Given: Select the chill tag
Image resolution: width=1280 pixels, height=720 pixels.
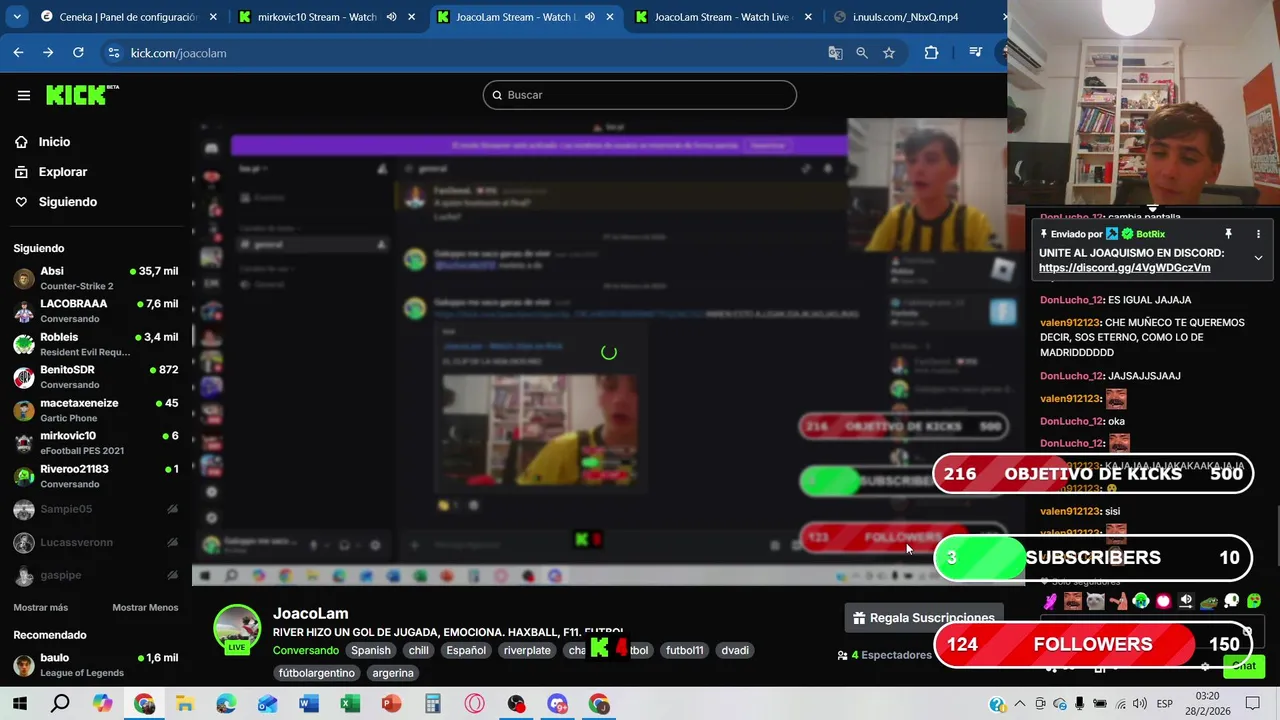Looking at the screenshot, I should click(x=418, y=650).
